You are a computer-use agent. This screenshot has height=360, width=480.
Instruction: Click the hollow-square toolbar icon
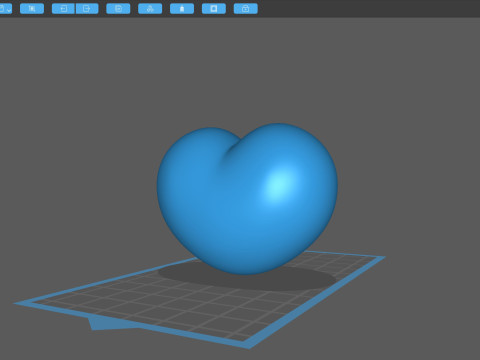click(x=214, y=9)
